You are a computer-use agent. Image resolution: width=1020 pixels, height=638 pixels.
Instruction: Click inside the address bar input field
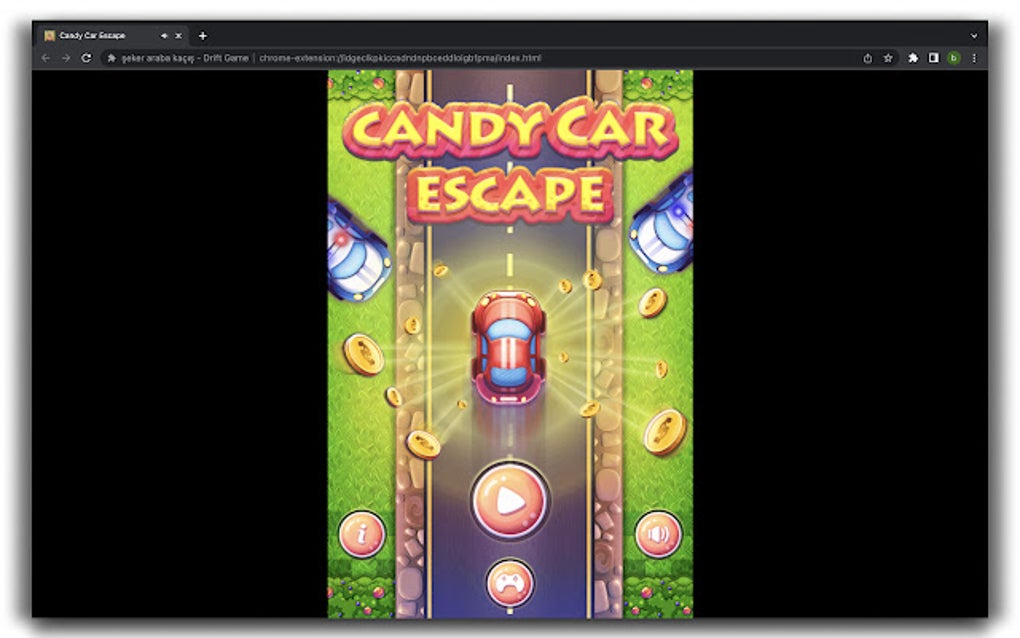[600, 58]
